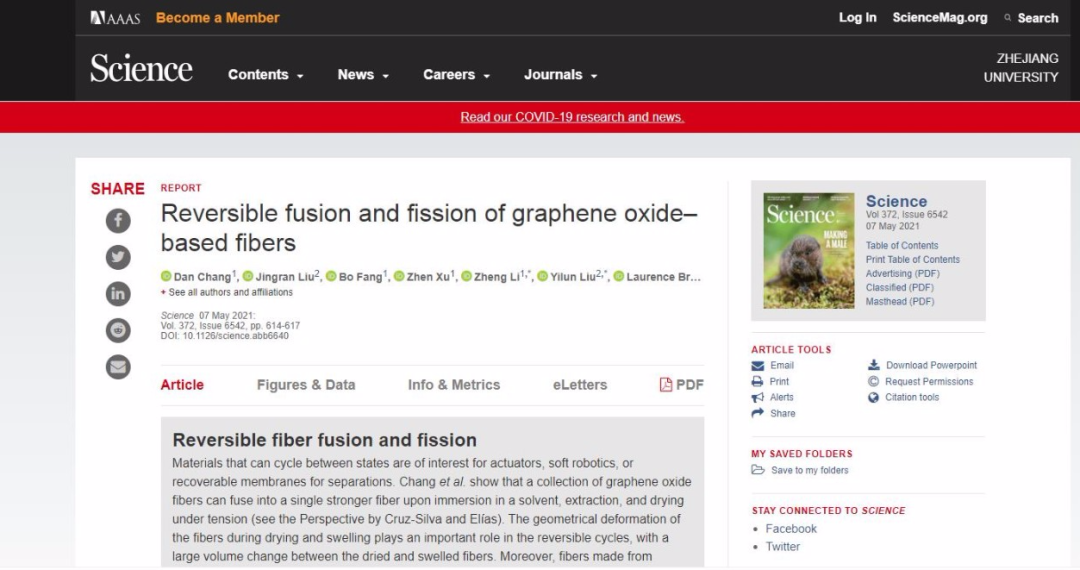Image resolution: width=1080 pixels, height=570 pixels.
Task: Click author name Jingran Liu
Action: point(284,277)
